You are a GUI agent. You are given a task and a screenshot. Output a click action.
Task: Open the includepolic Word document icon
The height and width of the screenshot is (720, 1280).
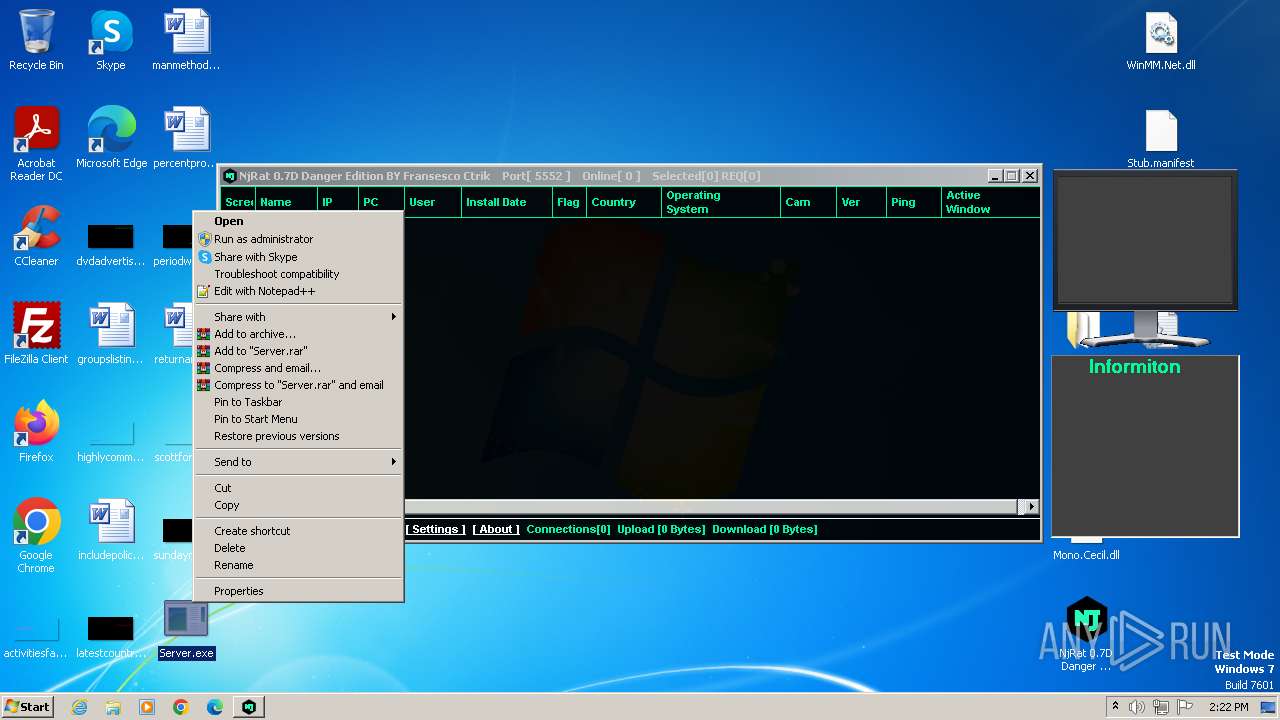point(111,530)
